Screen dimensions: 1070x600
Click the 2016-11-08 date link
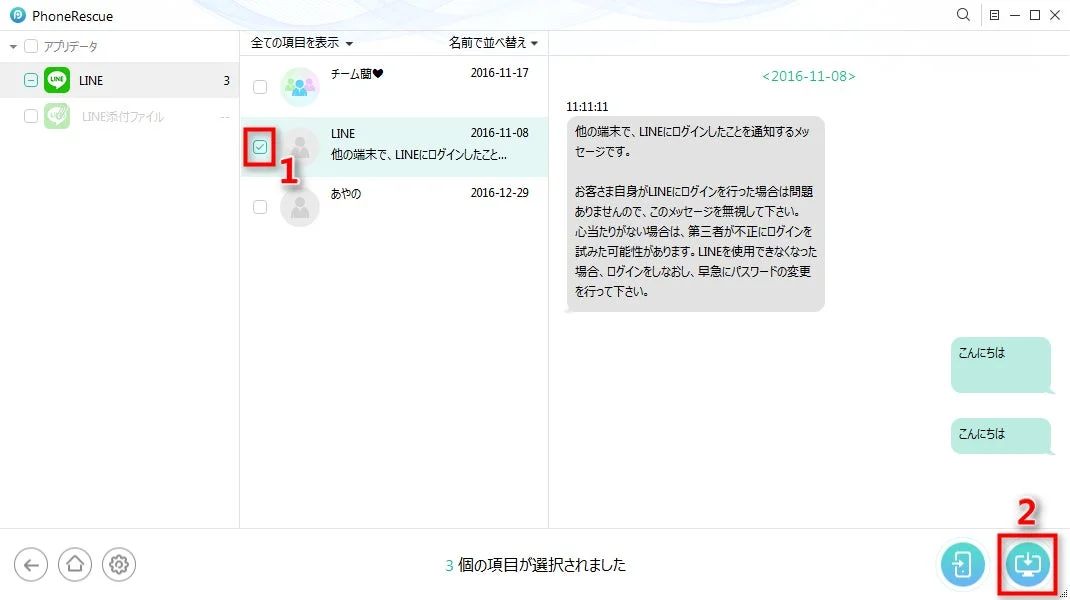808,75
